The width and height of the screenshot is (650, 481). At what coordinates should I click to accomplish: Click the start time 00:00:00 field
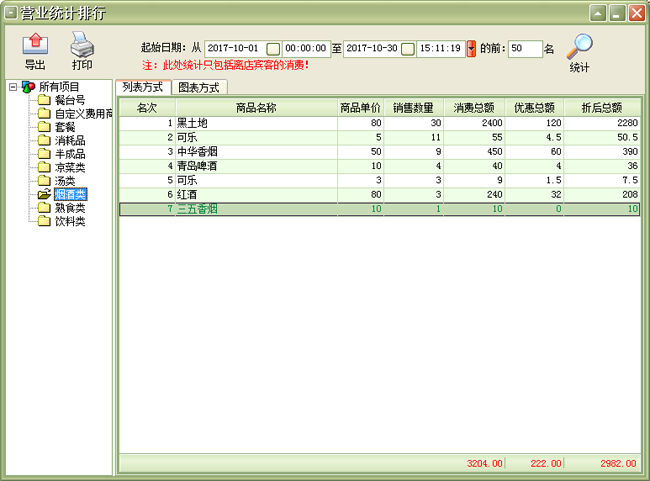coord(307,48)
